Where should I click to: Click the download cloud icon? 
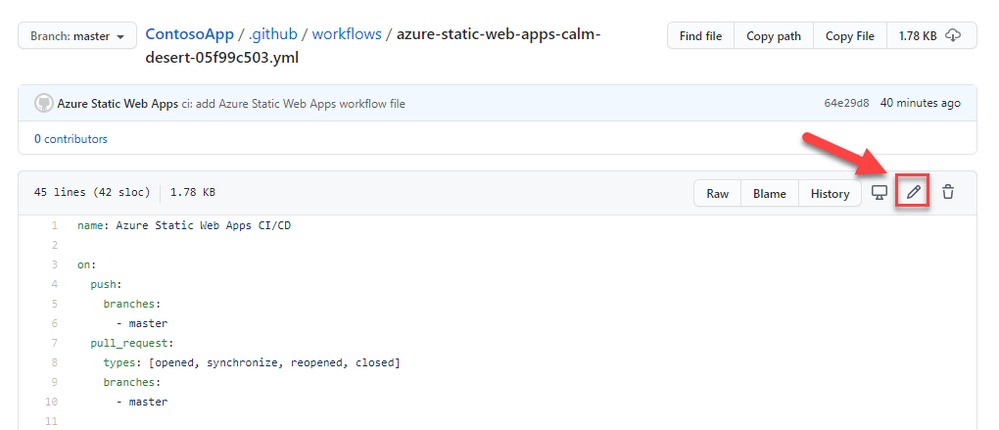pyautogui.click(x=953, y=36)
